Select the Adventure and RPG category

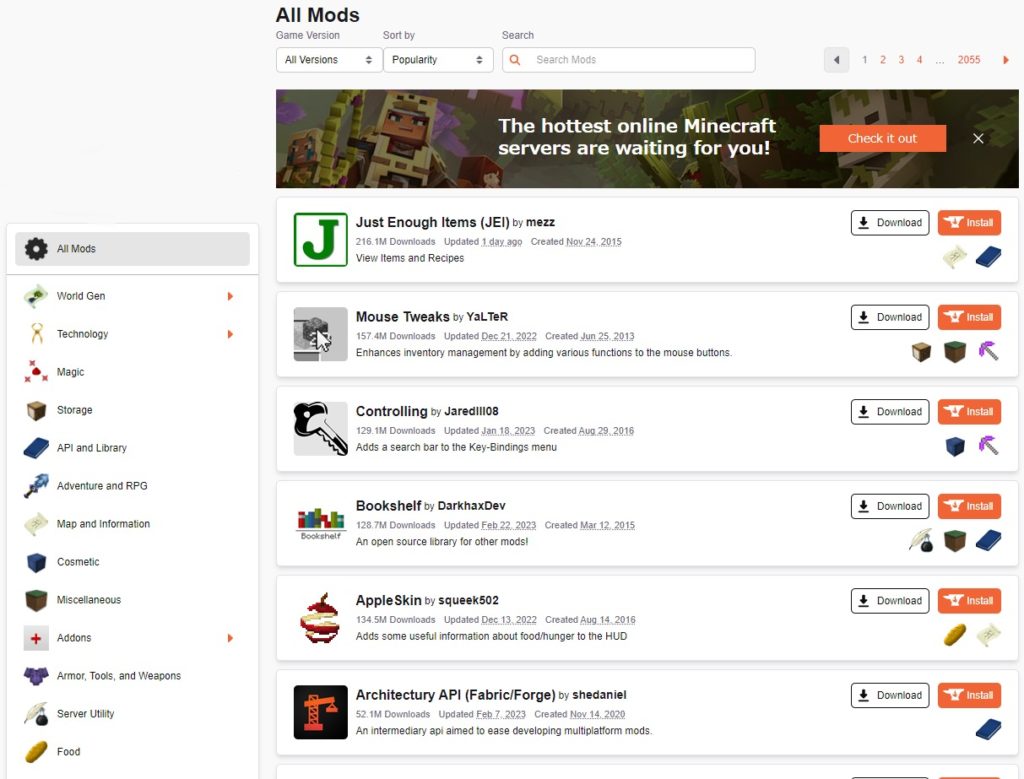(x=133, y=486)
